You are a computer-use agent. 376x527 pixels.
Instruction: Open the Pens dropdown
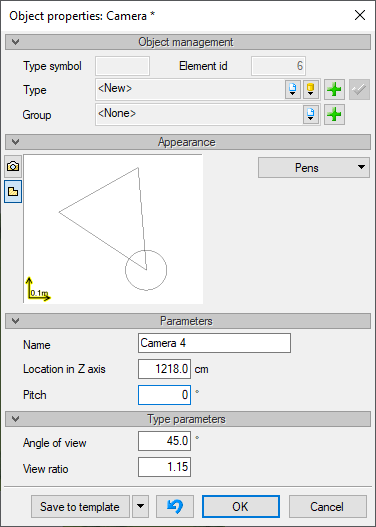314,168
